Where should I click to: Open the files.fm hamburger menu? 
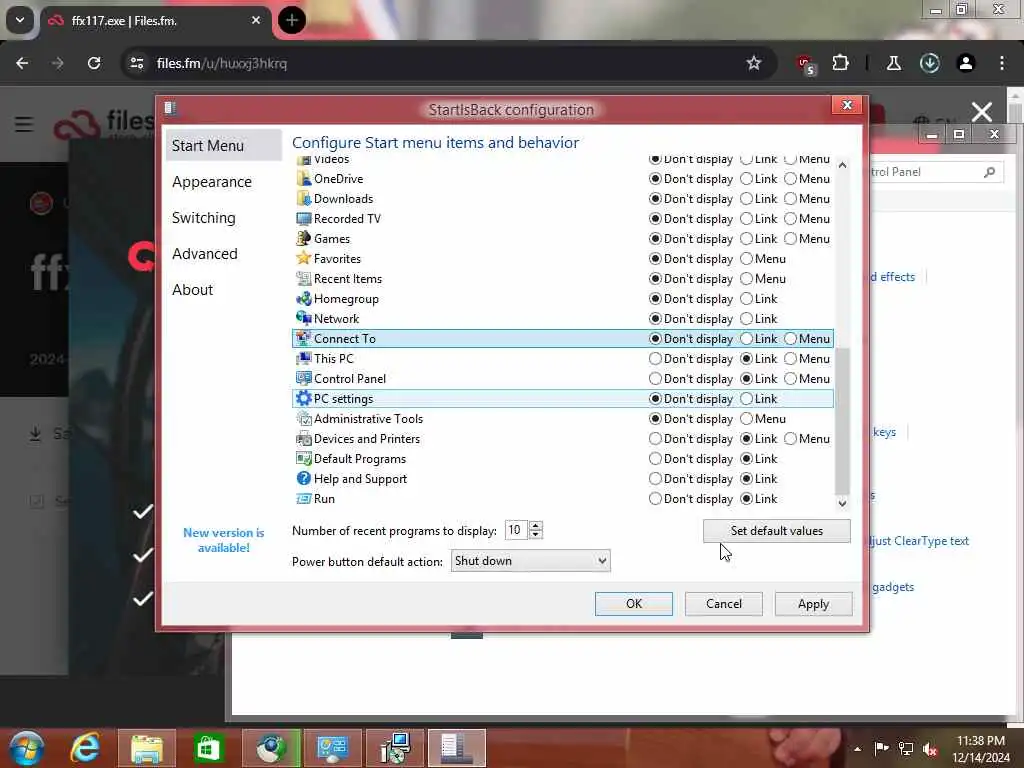24,123
